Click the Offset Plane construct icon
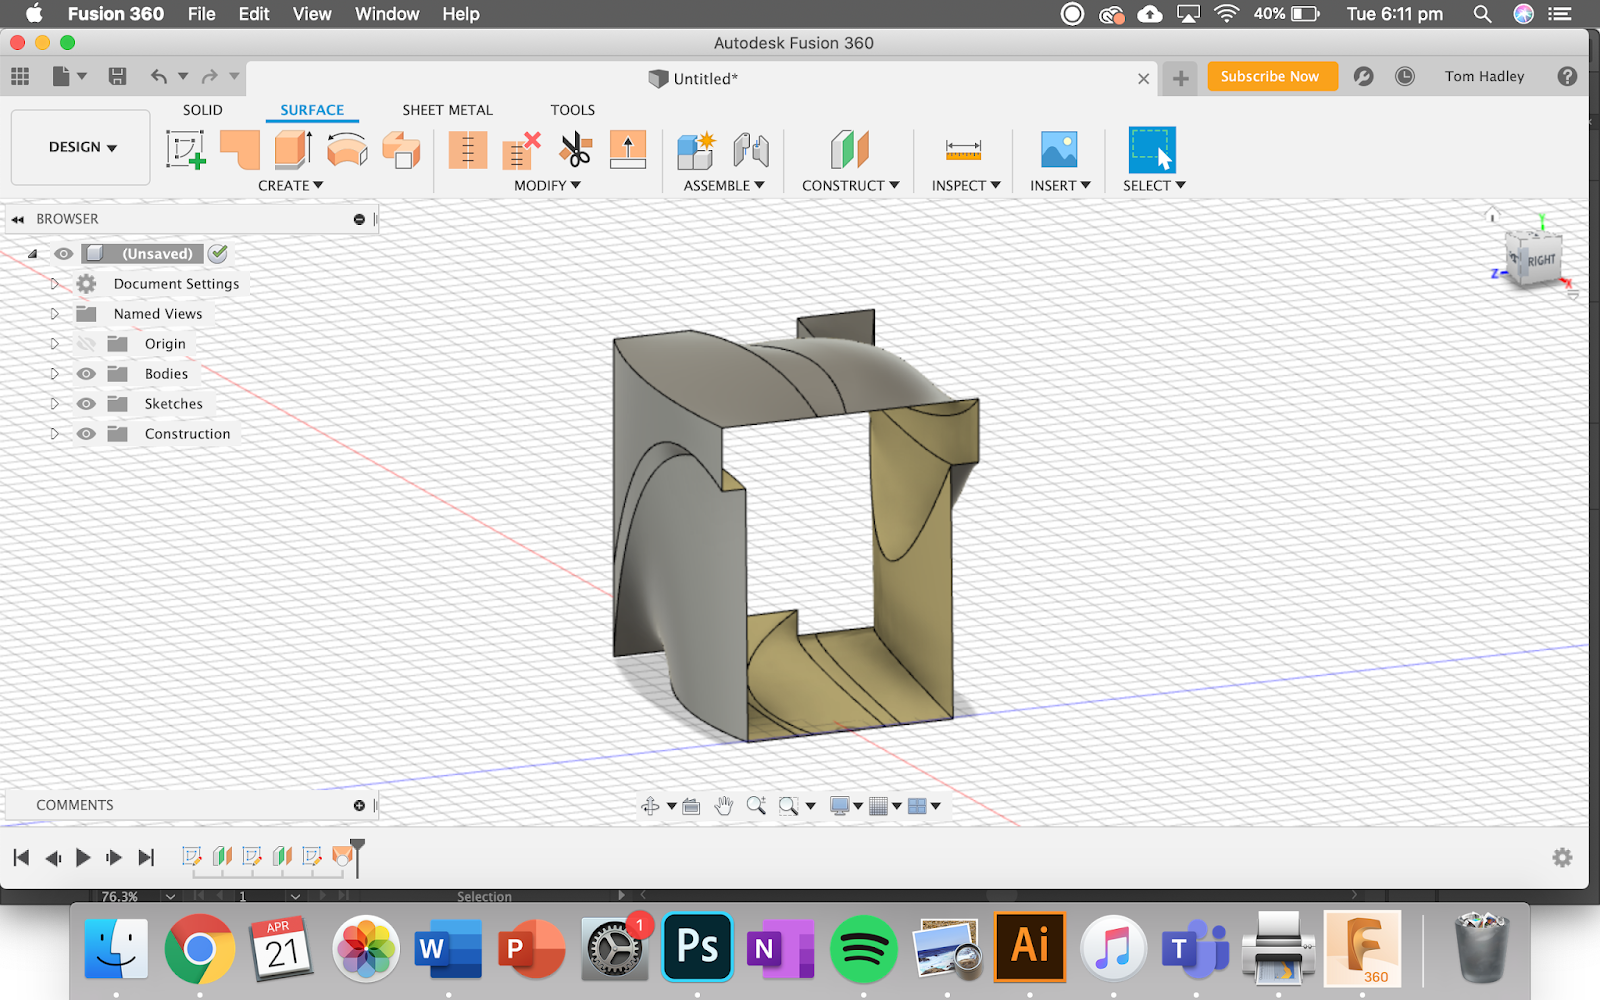Image resolution: width=1600 pixels, height=1000 pixels. tap(850, 150)
